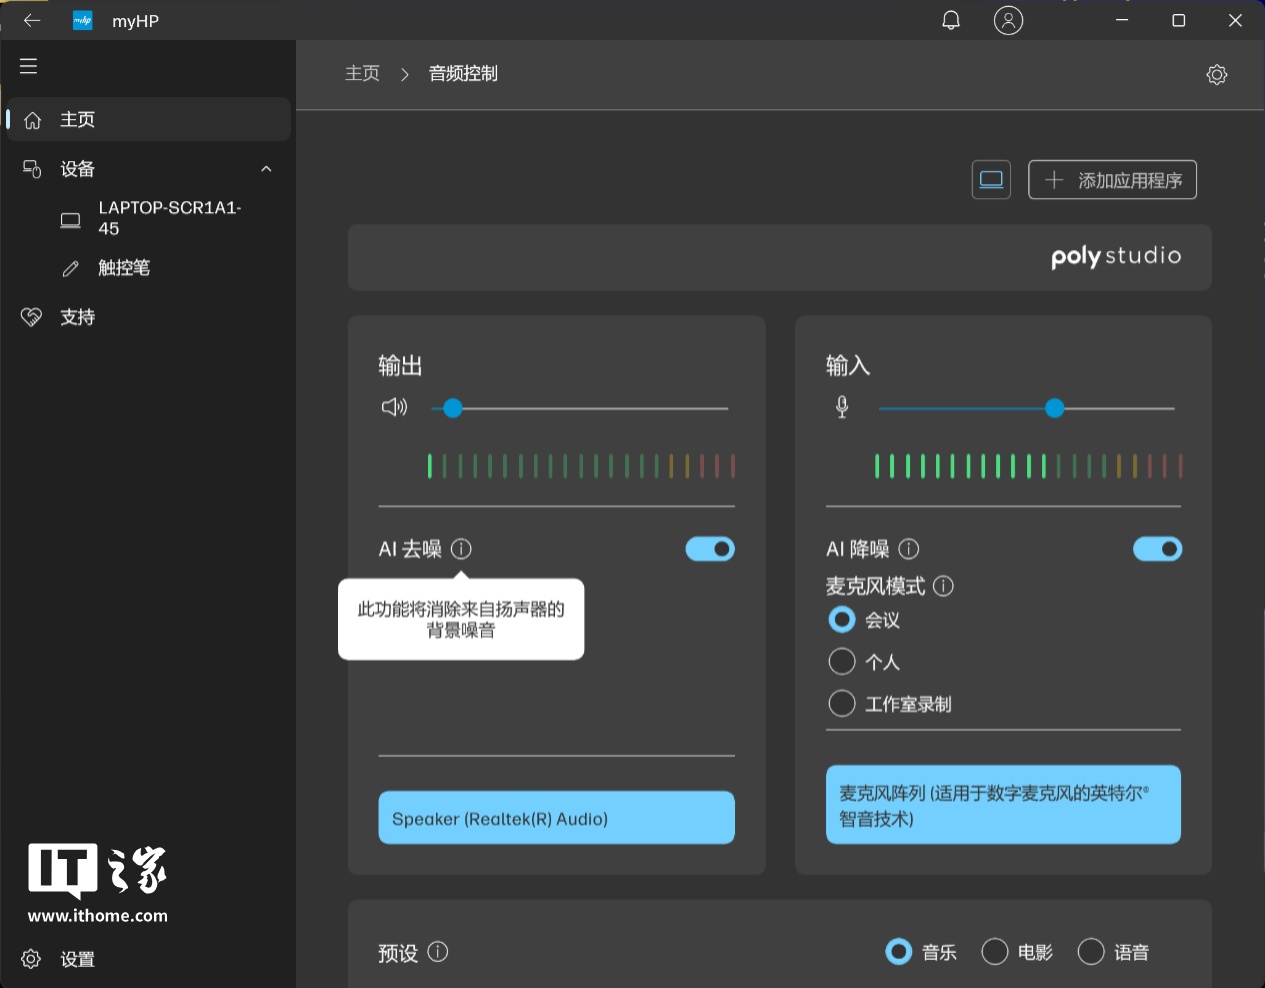Click the info icon next to 麦克风模式
Image resolution: width=1265 pixels, height=988 pixels.
943,586
